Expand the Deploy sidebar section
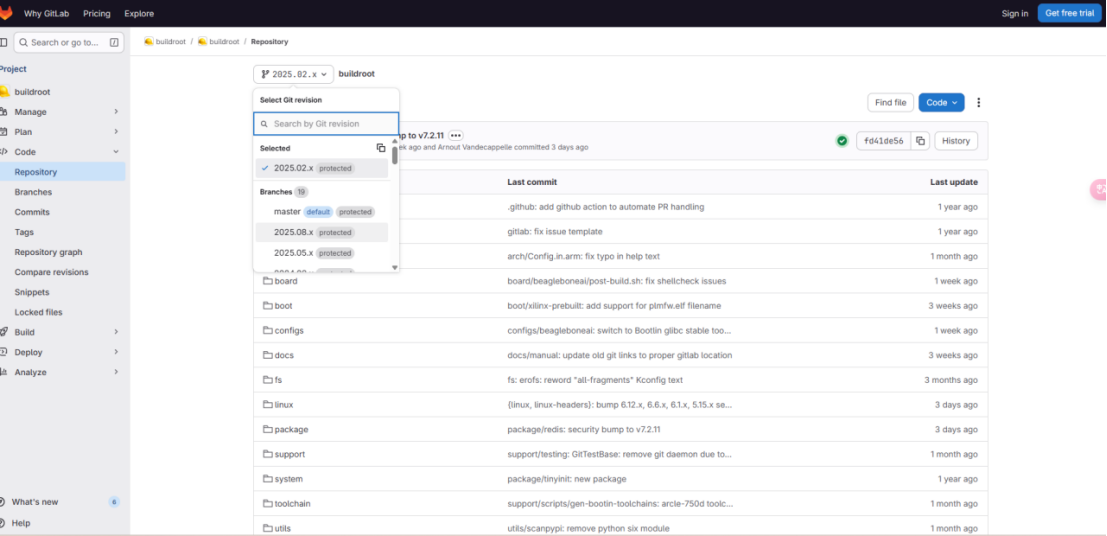Image resolution: width=1107 pixels, height=536 pixels. pos(62,352)
